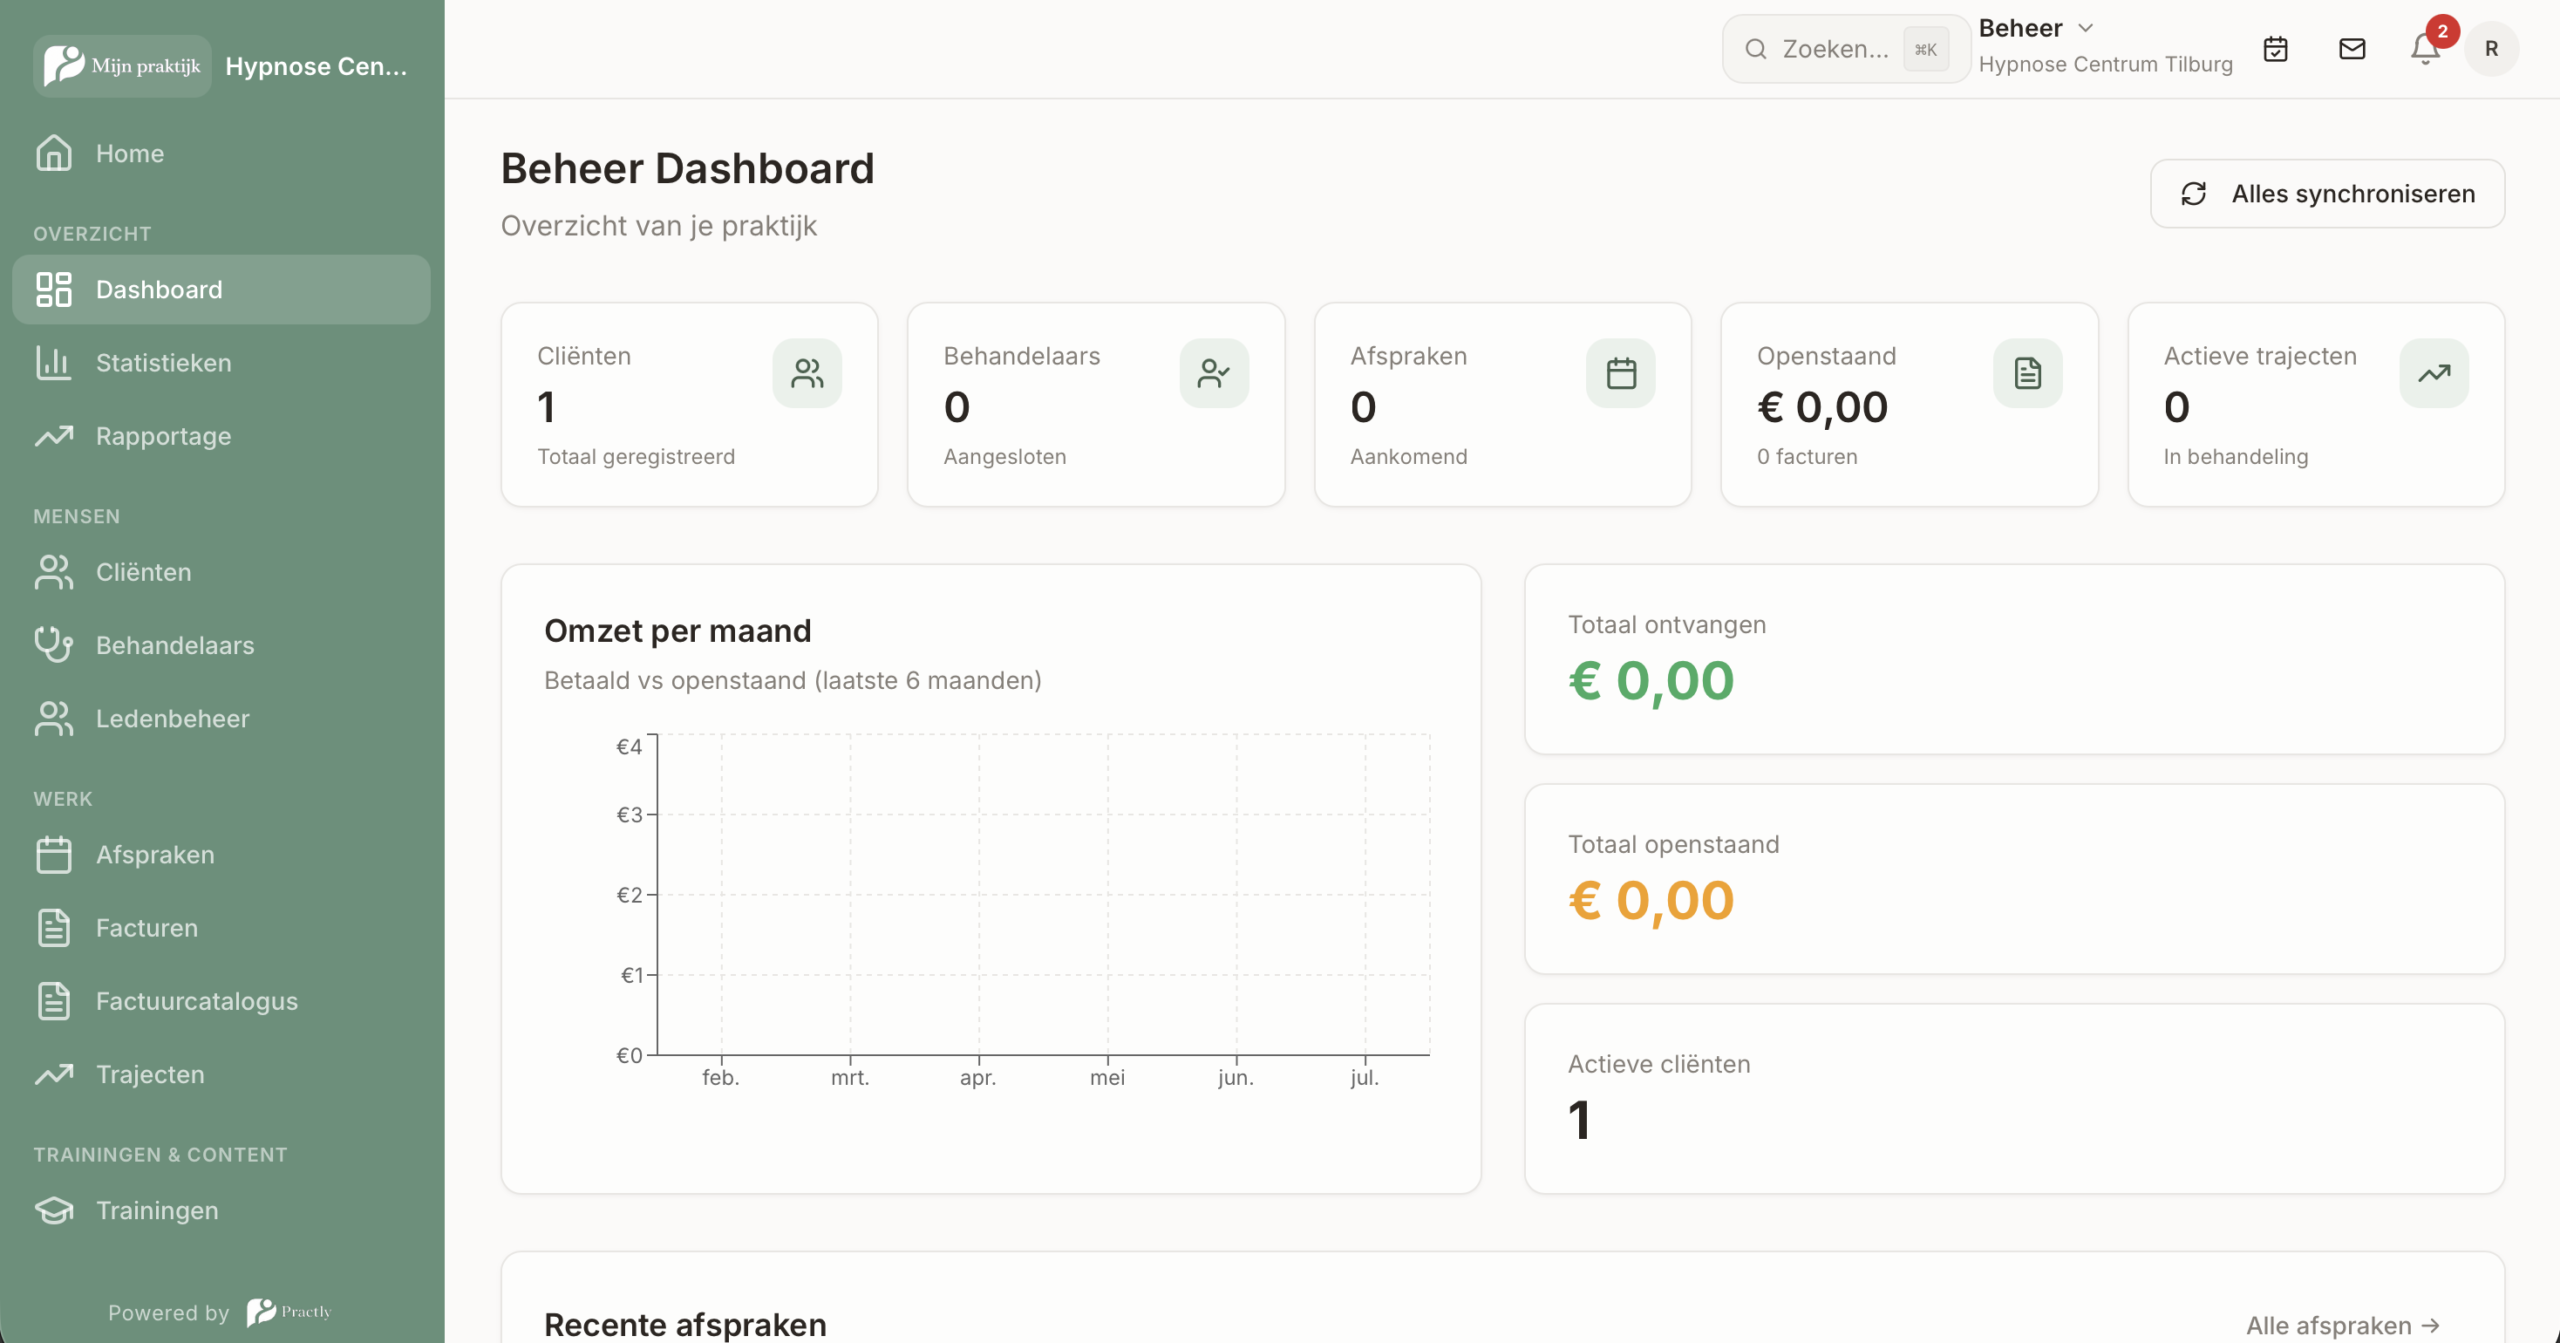Click Alles synchroniseren button

2328,194
